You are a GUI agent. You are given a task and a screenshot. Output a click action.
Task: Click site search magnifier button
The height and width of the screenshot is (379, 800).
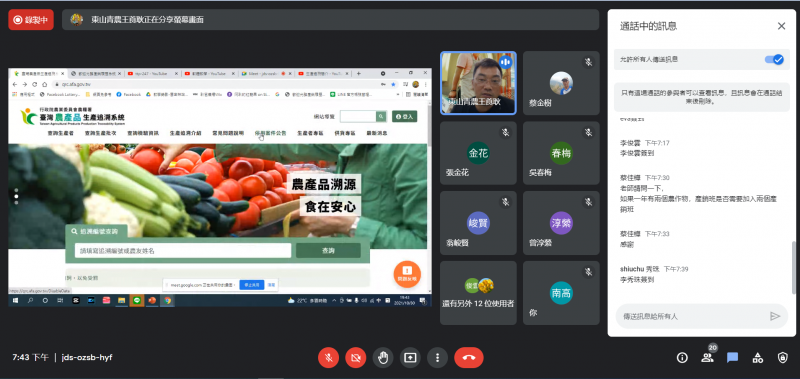(x=381, y=117)
